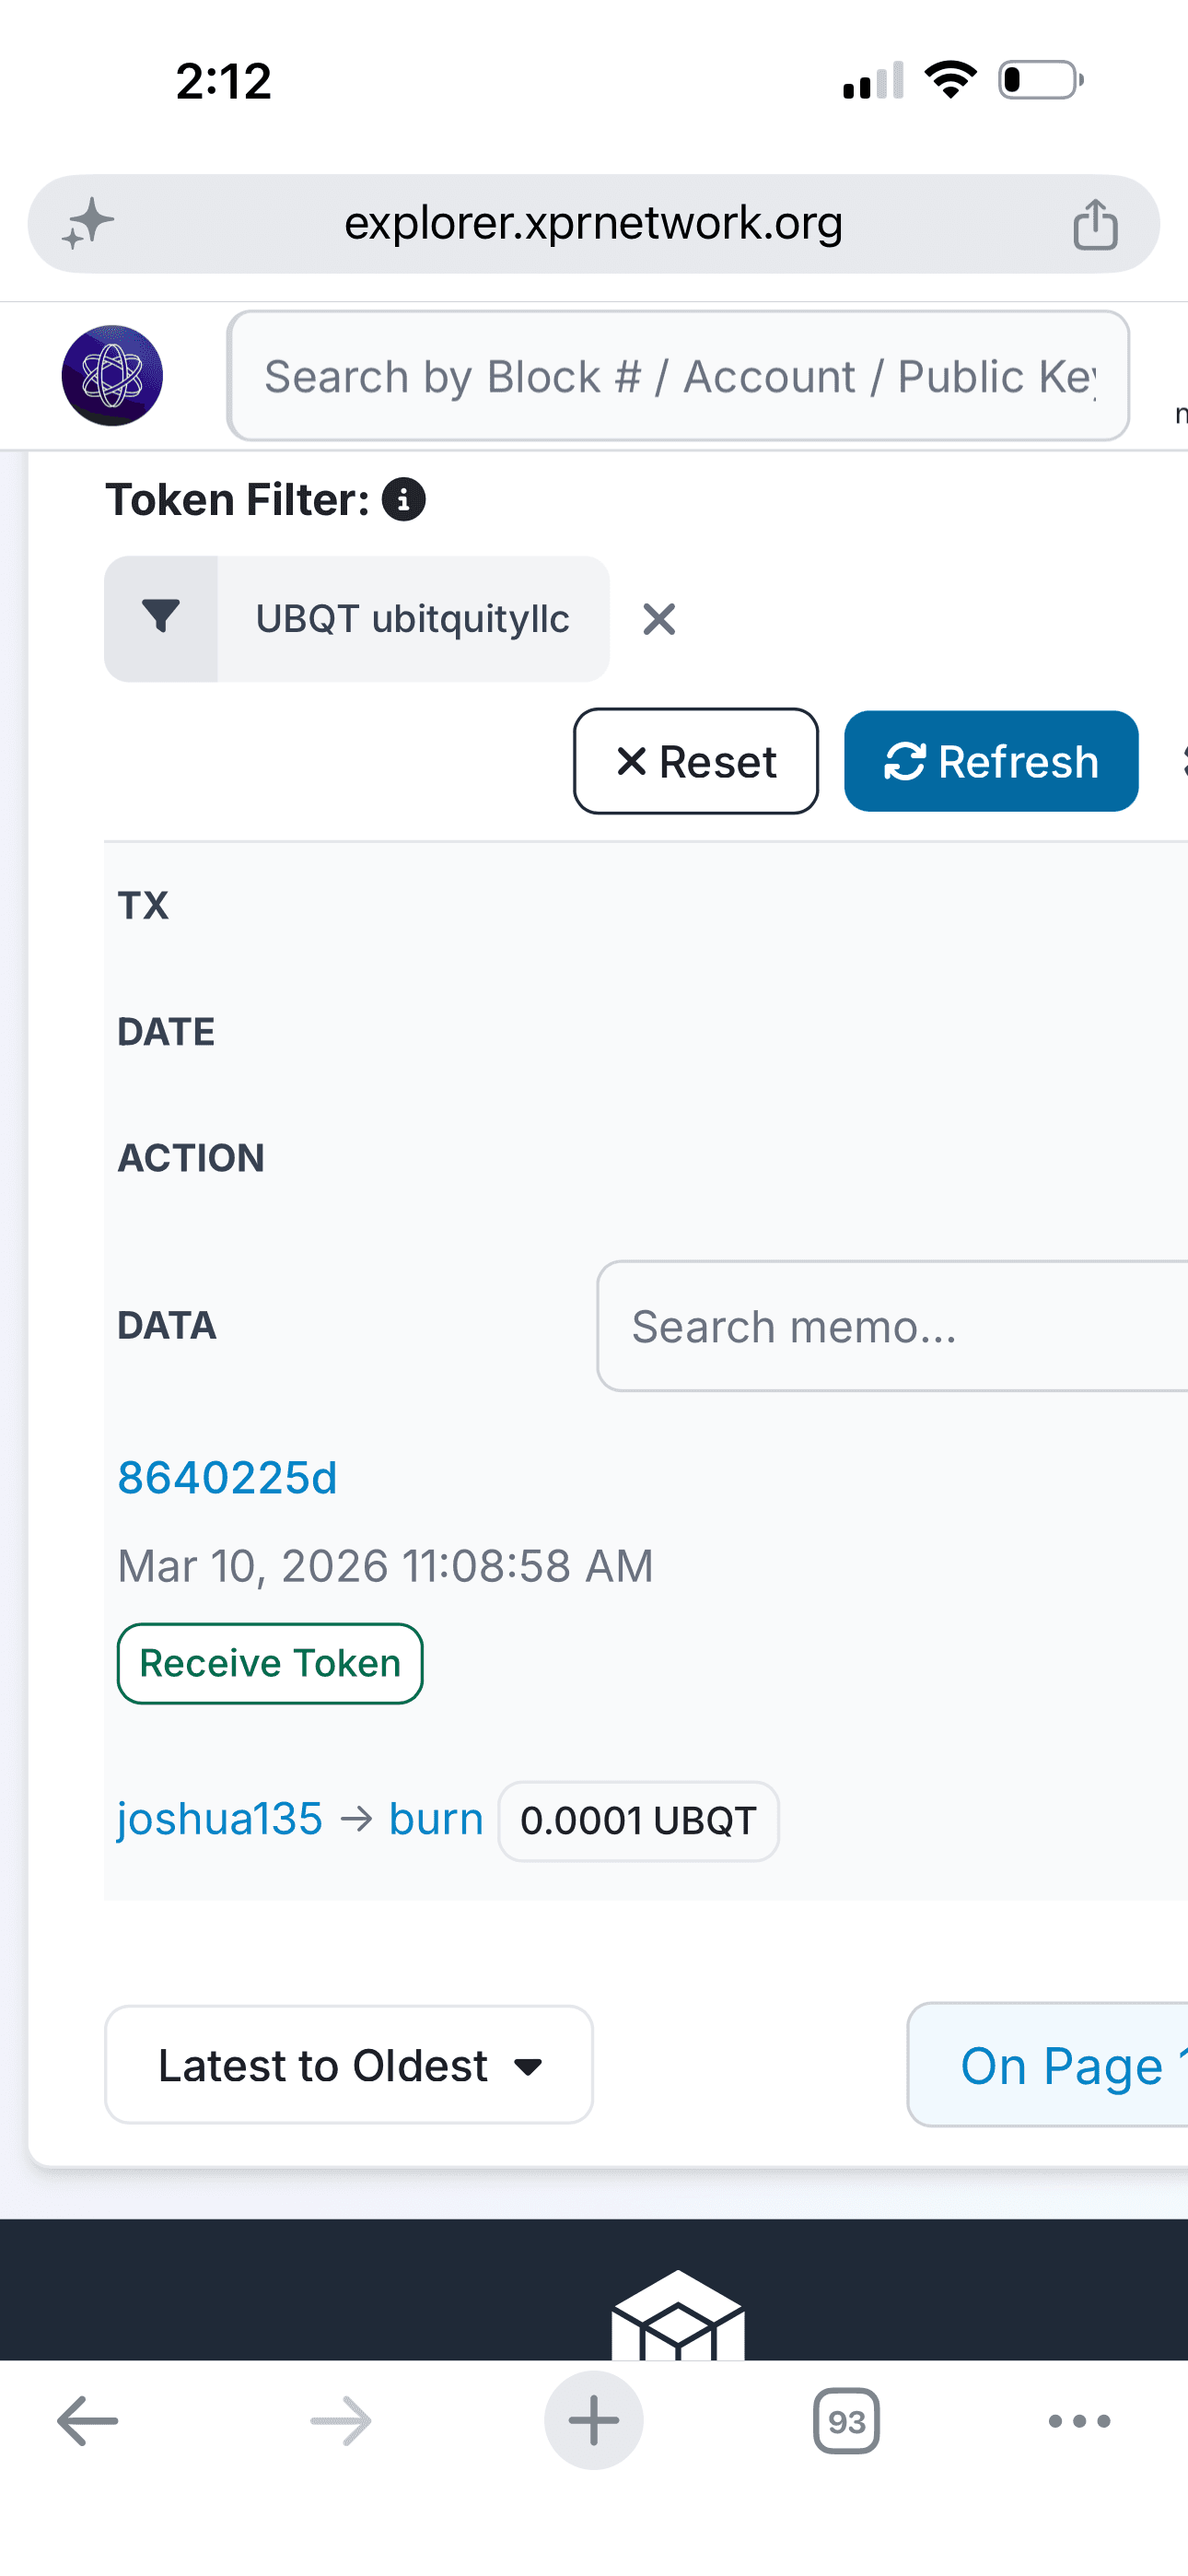Viewport: 1188px width, 2576px height.
Task: Open the UBQT ubitquityllc token filter selector
Action: [413, 619]
